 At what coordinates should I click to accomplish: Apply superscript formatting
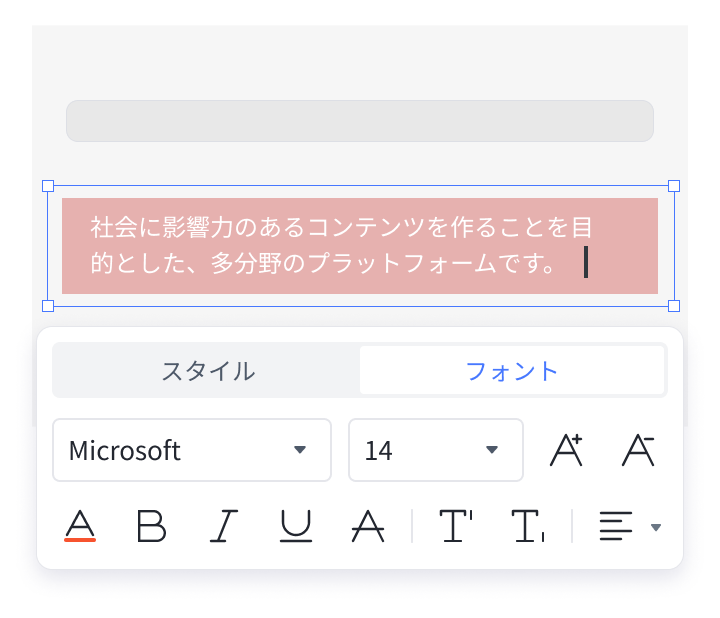point(456,526)
